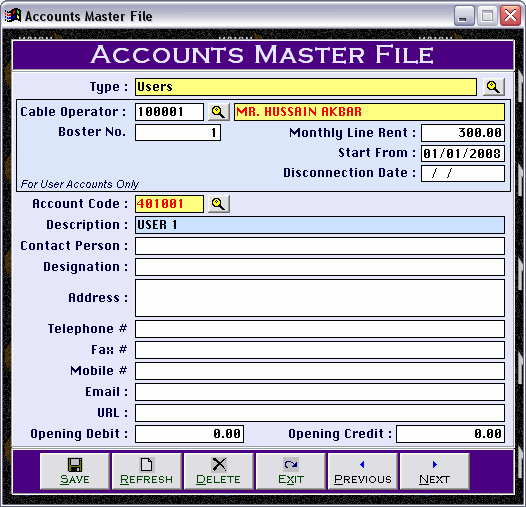Image resolution: width=526 pixels, height=507 pixels.
Task: Select the Monthly Line Rent field
Action: [x=463, y=133]
